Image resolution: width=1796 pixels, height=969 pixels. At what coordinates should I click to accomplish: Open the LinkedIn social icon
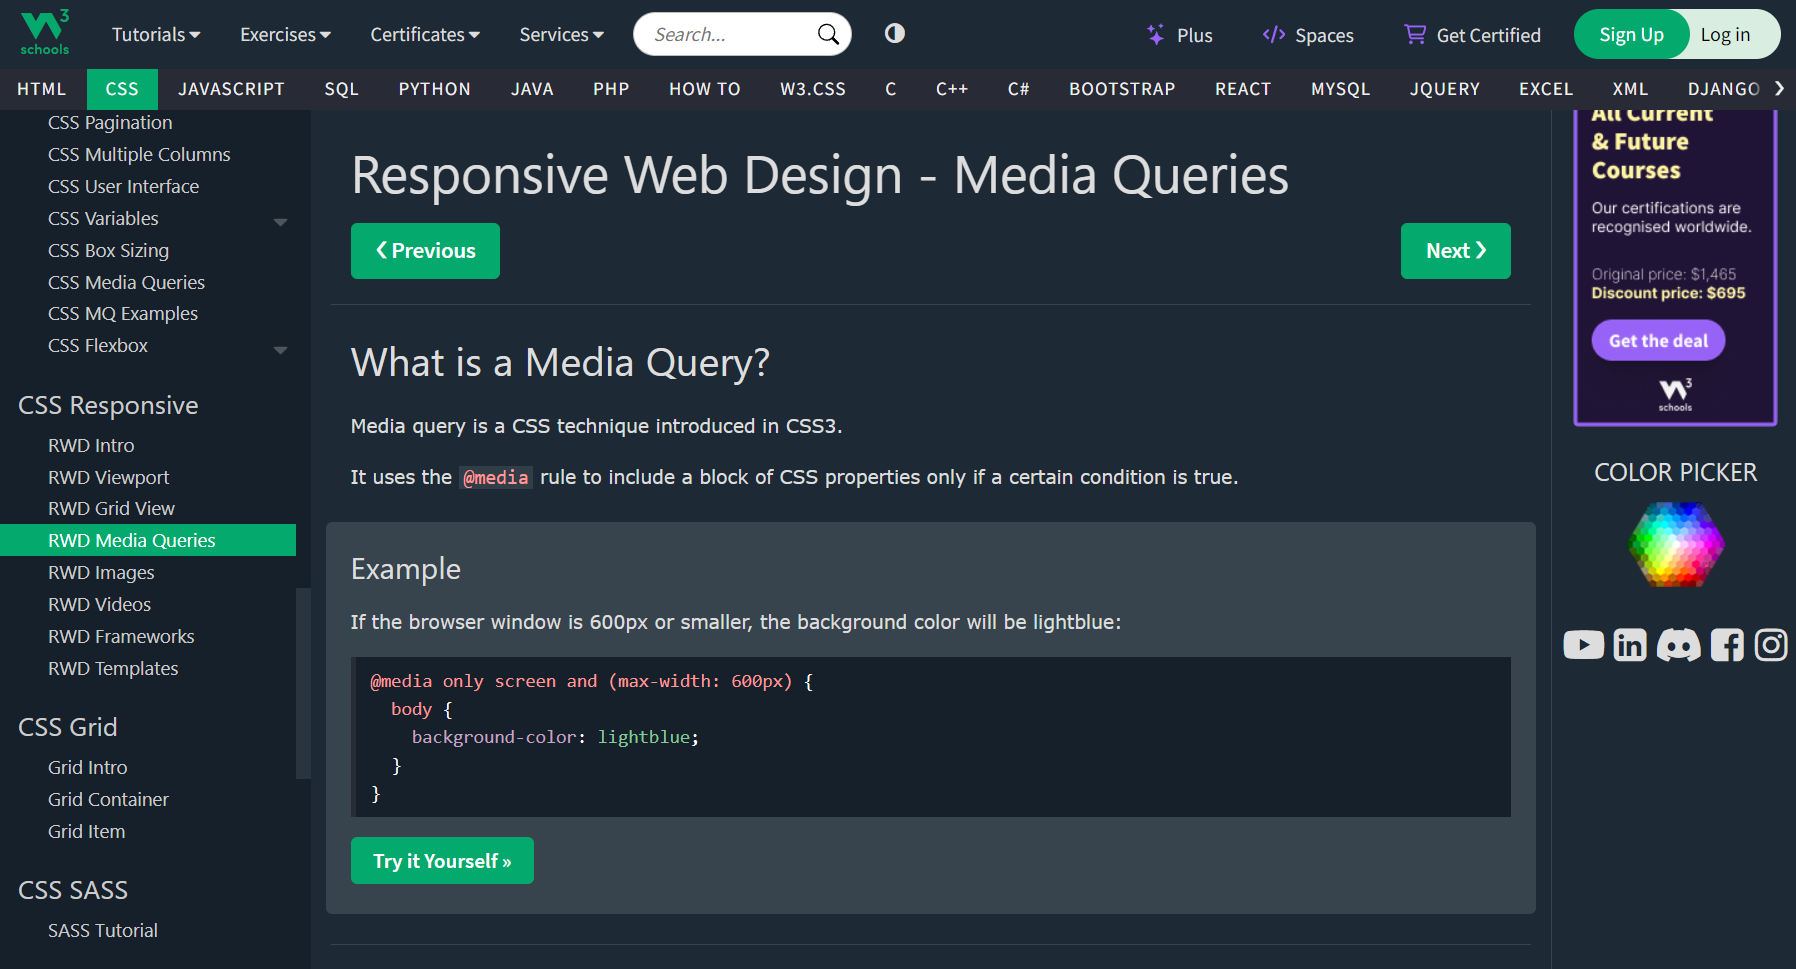1630,645
